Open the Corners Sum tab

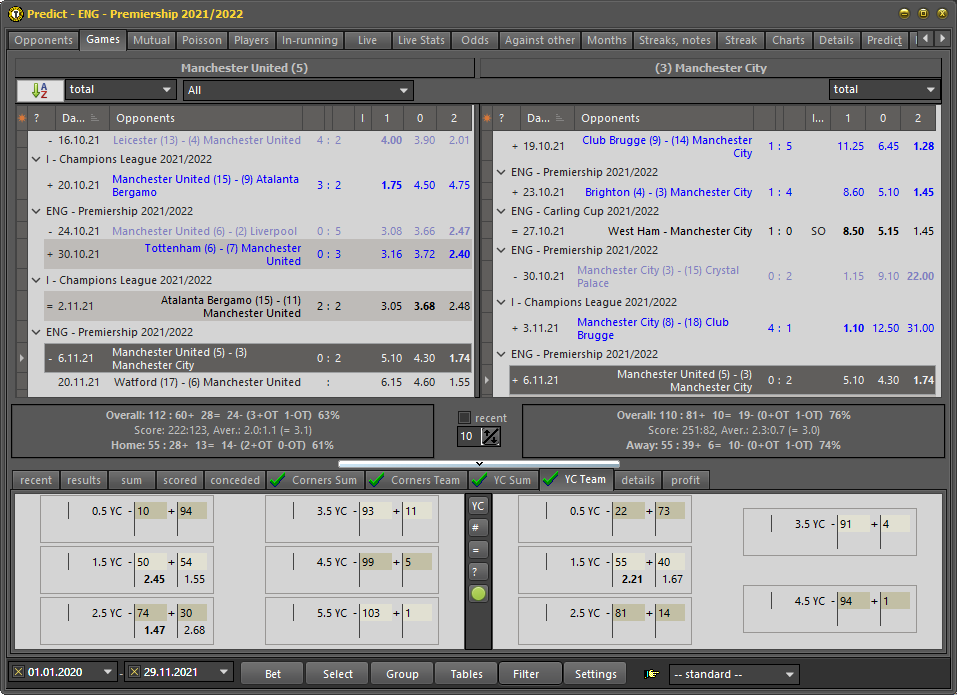pos(314,480)
